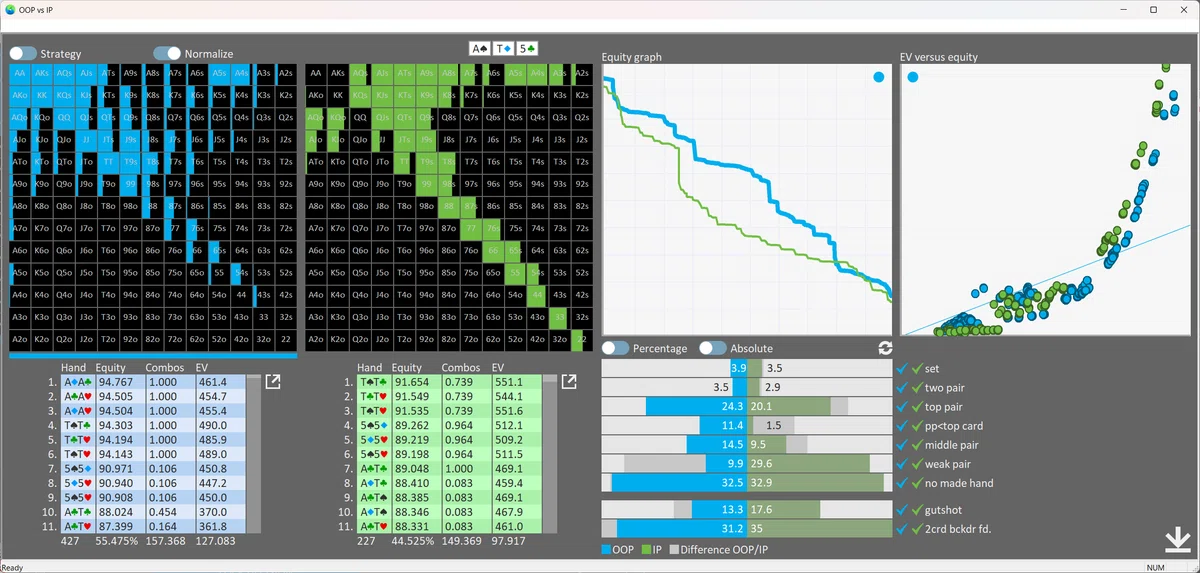Click the blue dot in the Equity graph corner
The width and height of the screenshot is (1200, 573).
coord(878,77)
